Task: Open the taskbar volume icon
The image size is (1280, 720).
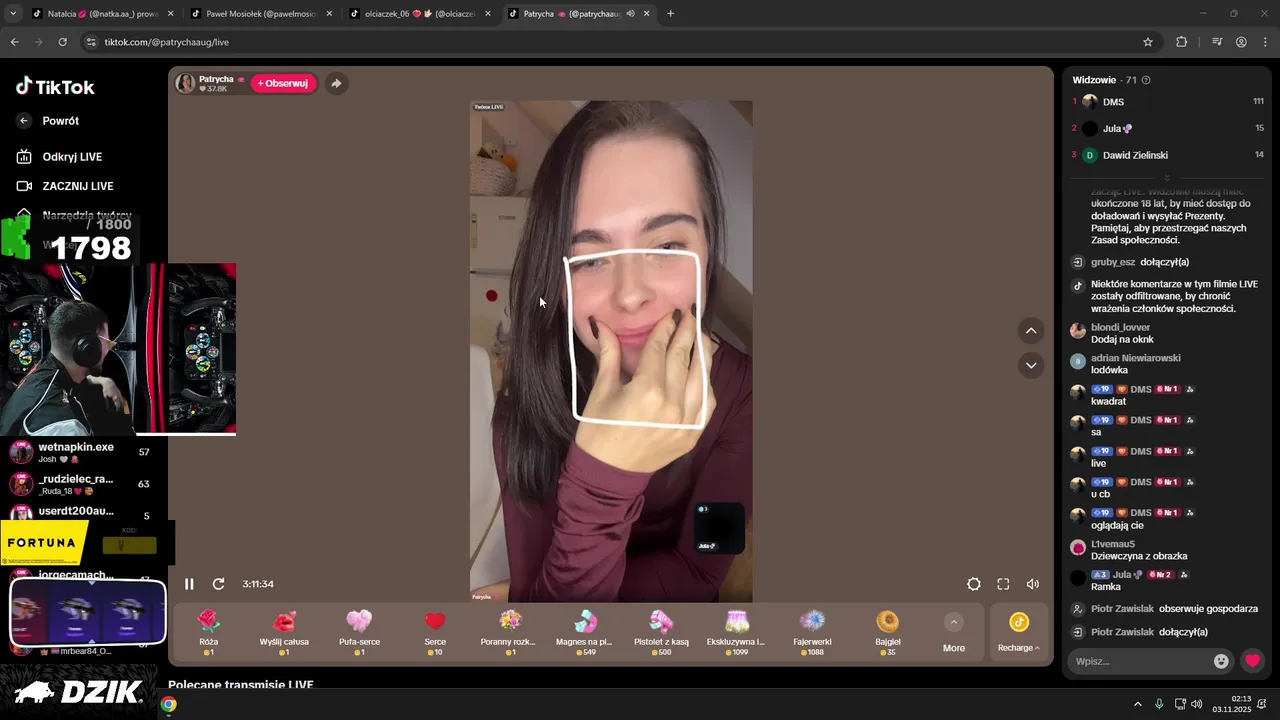Action: click(1196, 704)
